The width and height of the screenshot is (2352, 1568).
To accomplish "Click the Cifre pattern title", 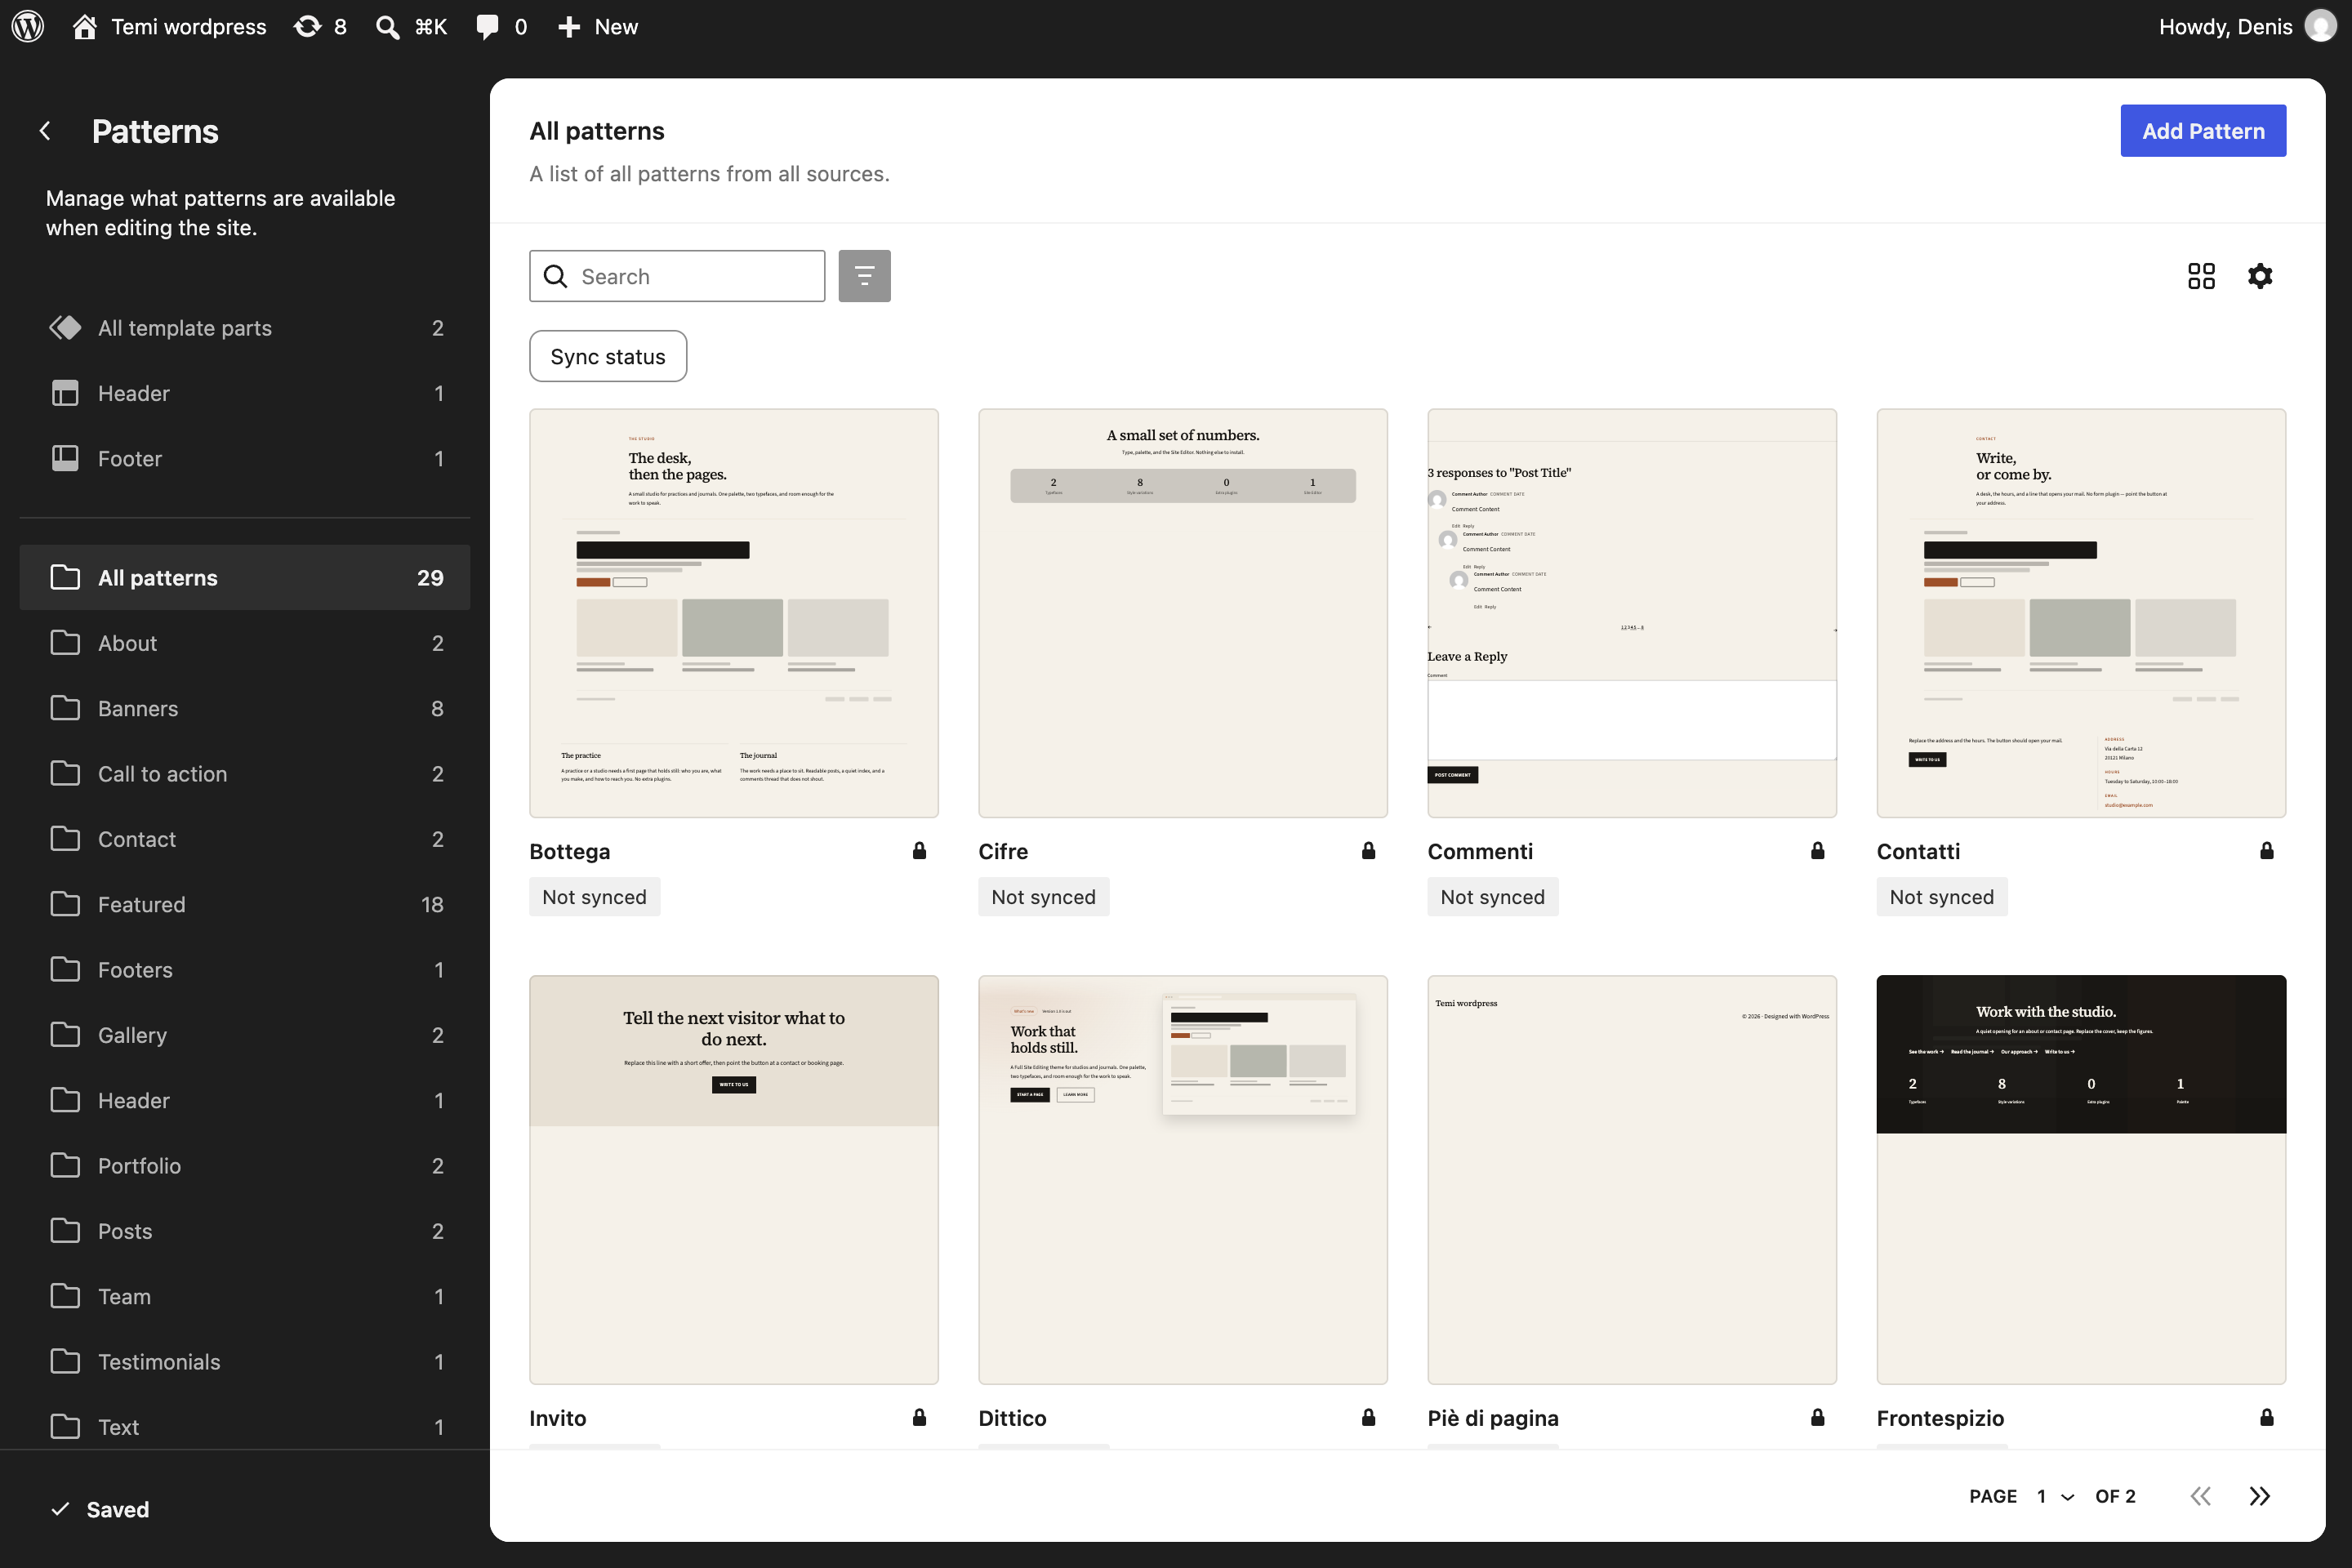I will coord(1003,851).
